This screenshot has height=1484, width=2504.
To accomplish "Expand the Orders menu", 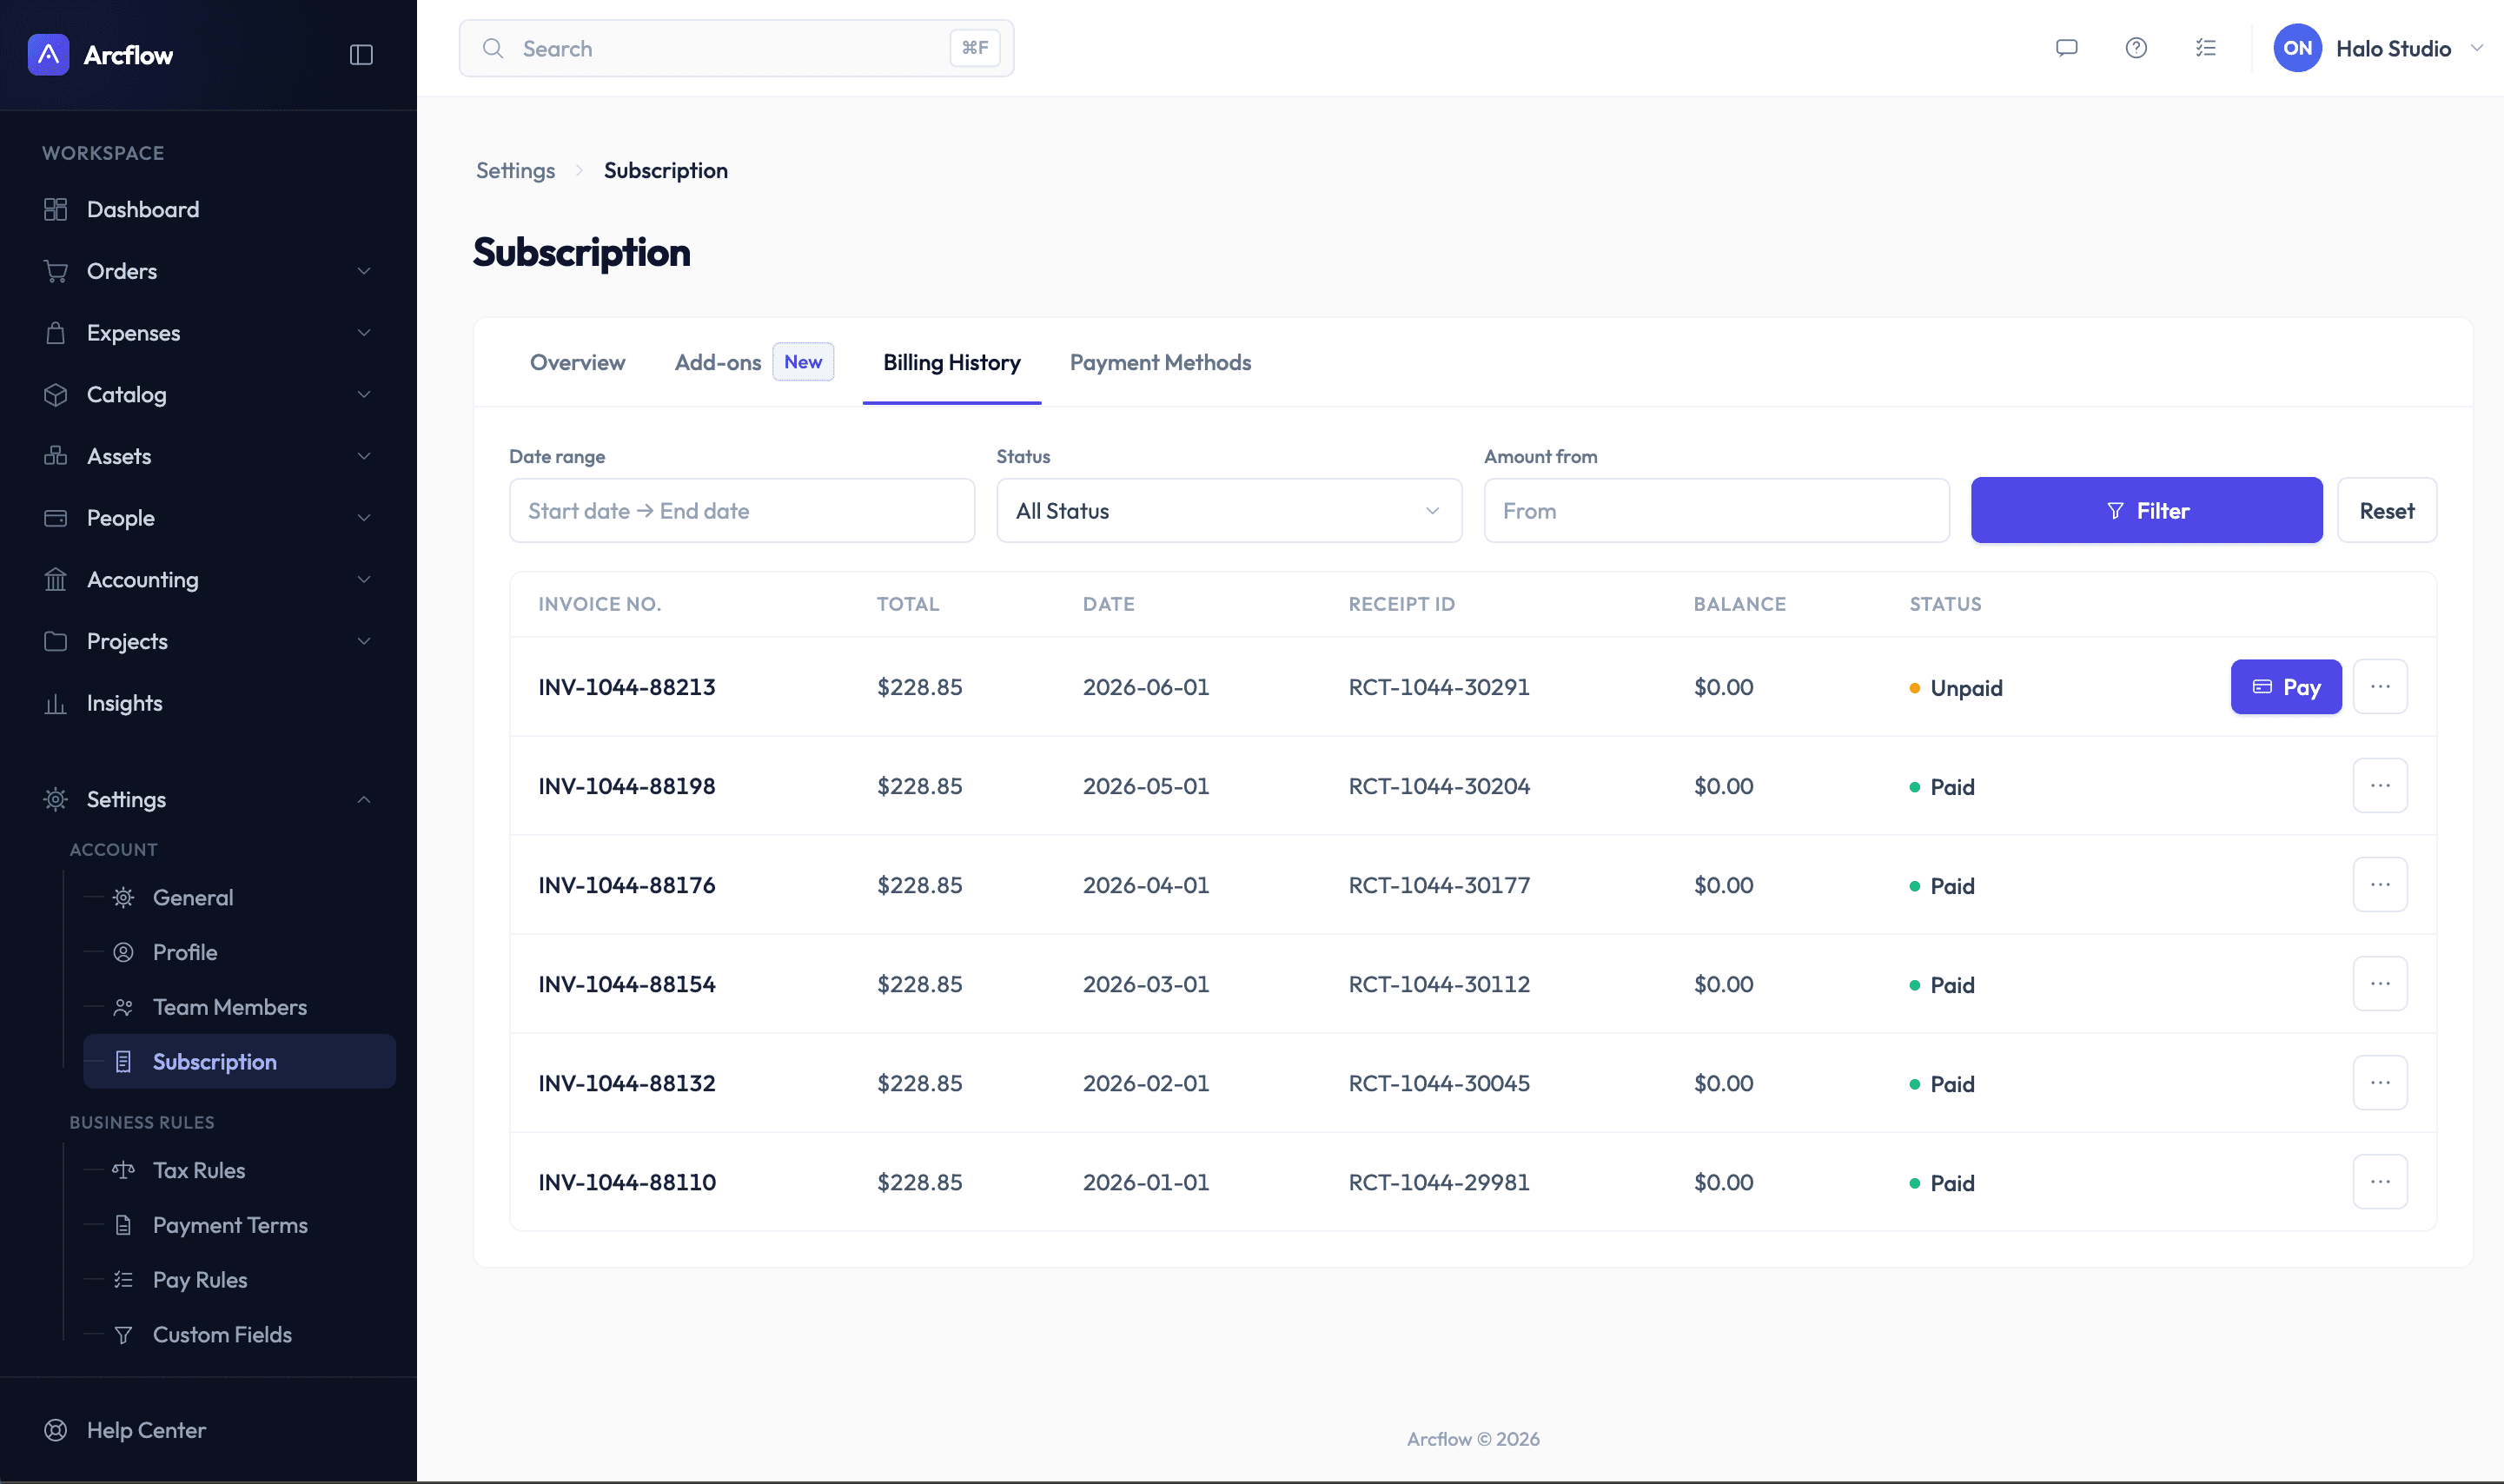I will 208,271.
